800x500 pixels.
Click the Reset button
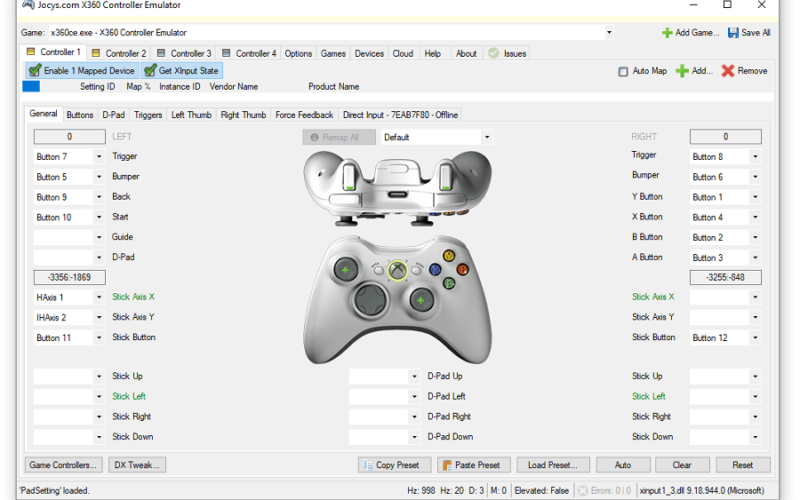(743, 465)
